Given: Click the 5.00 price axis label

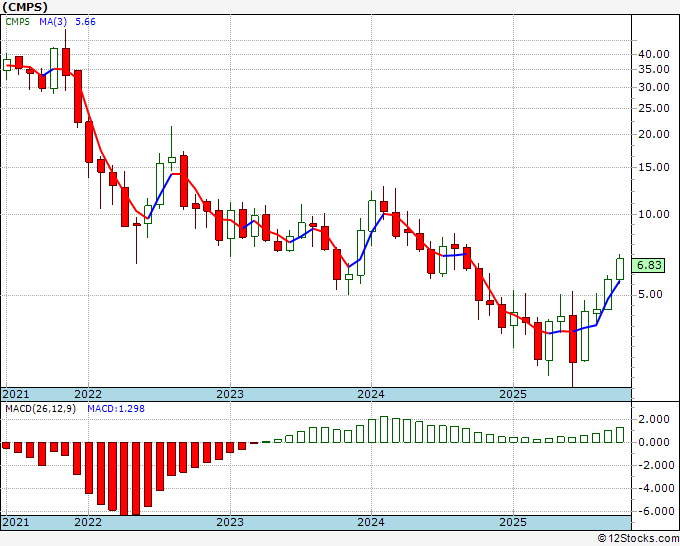Looking at the screenshot, I should 651,294.
